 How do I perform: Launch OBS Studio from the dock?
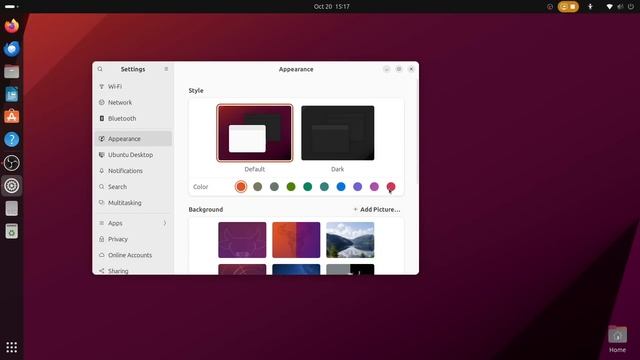11,163
